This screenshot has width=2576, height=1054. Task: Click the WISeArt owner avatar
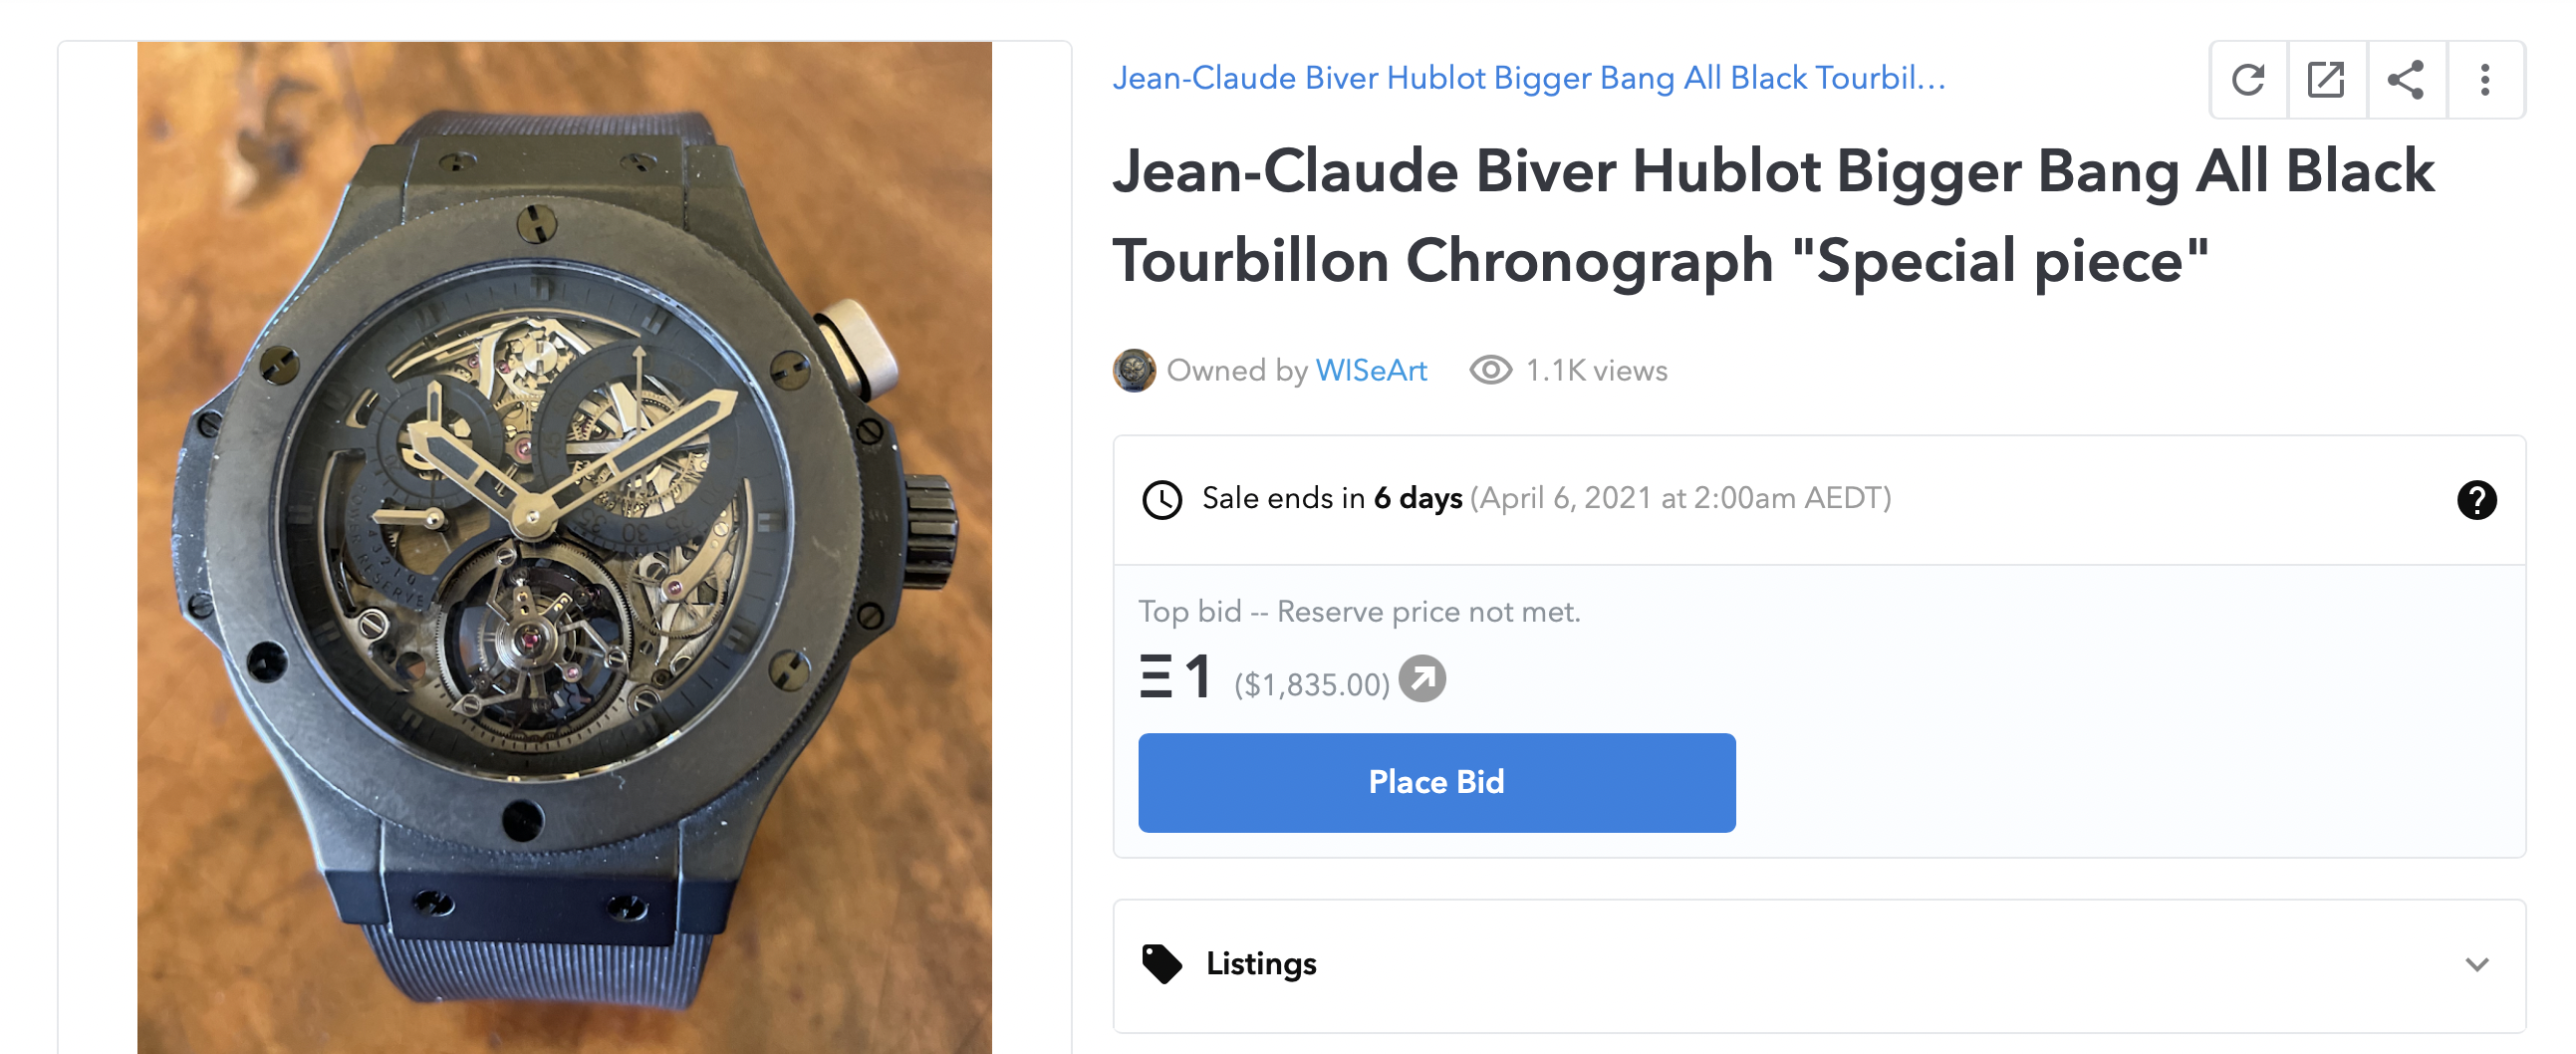pos(1134,370)
